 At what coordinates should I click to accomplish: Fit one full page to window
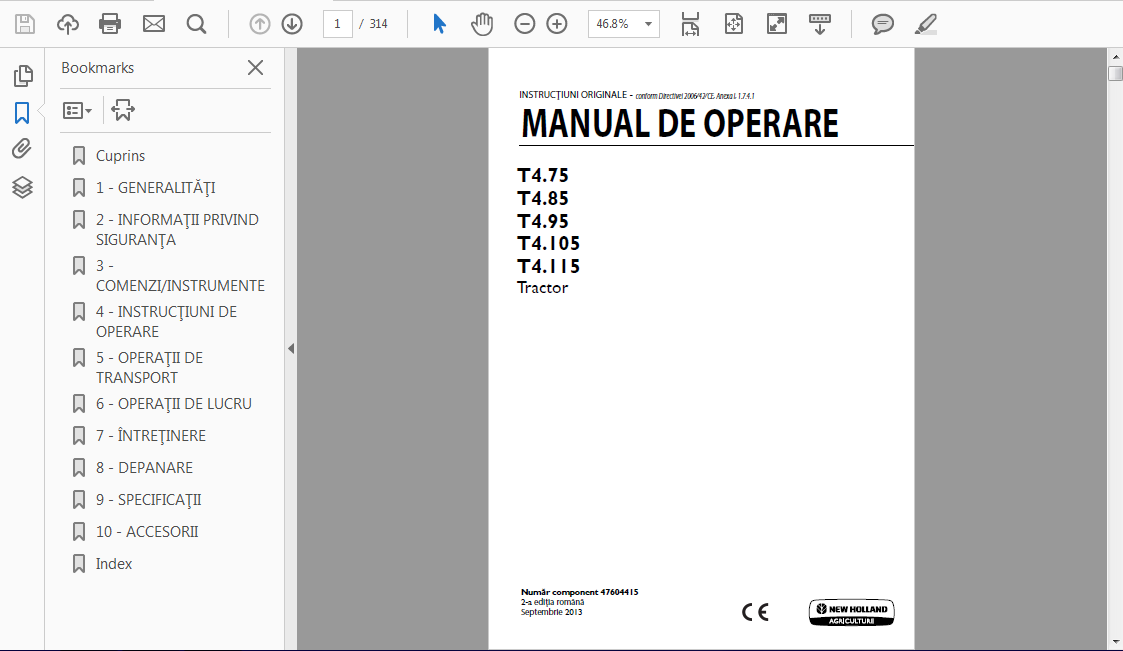click(733, 24)
